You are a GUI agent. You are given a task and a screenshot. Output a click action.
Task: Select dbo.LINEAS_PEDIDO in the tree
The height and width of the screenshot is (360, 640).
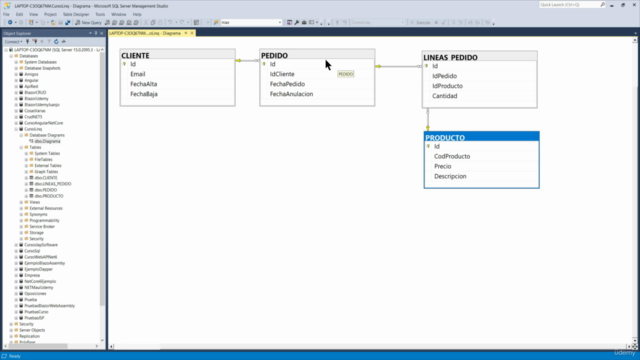[x=53, y=184]
